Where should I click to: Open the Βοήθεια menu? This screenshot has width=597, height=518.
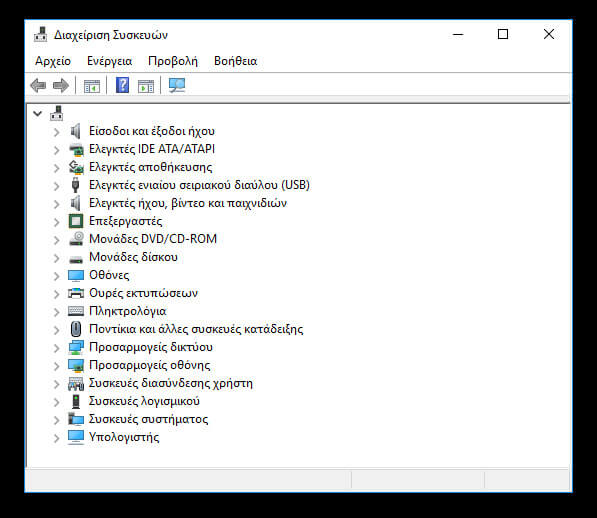[x=236, y=61]
